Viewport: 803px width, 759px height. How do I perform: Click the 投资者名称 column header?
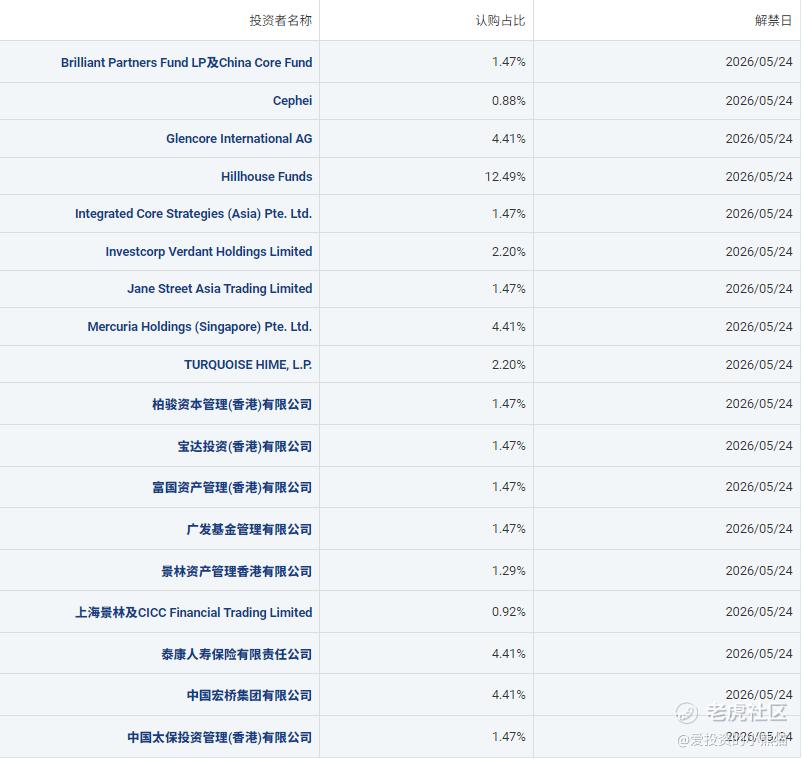tap(281, 20)
